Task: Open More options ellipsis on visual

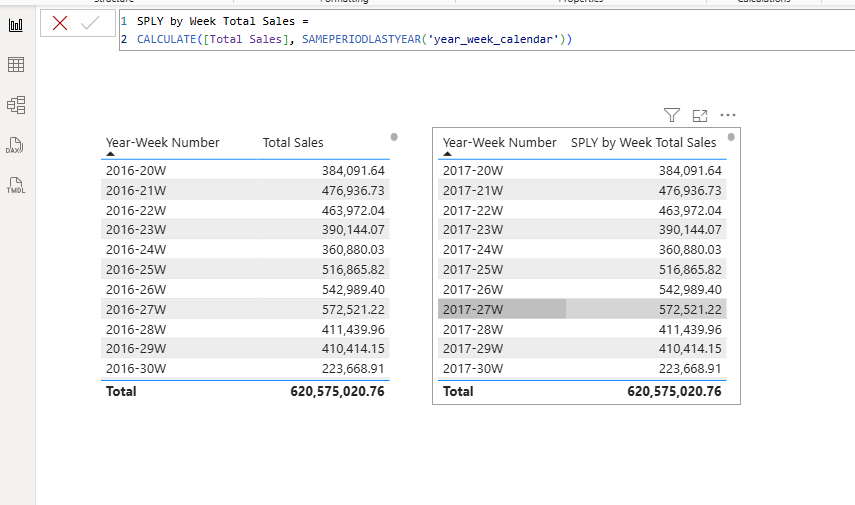Action: coord(728,115)
